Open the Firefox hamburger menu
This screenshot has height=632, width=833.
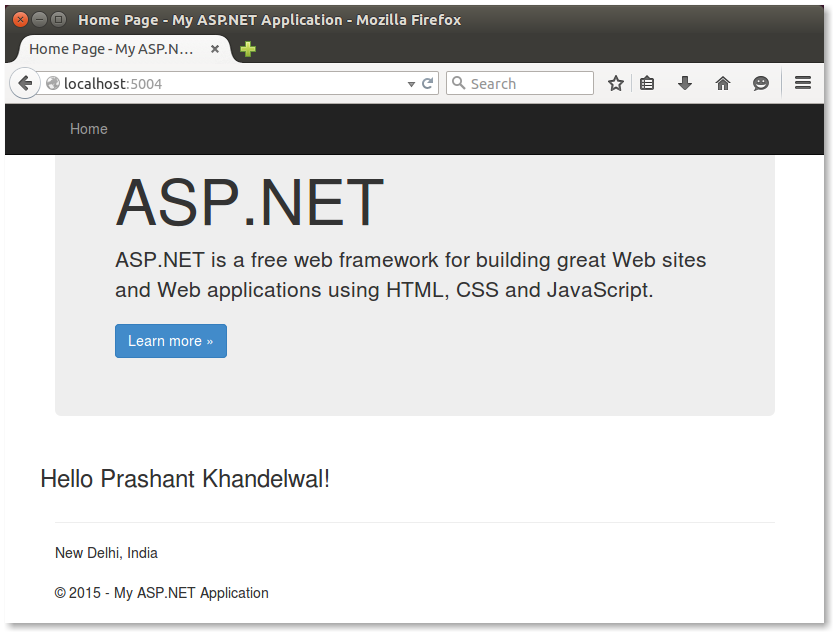[x=803, y=83]
